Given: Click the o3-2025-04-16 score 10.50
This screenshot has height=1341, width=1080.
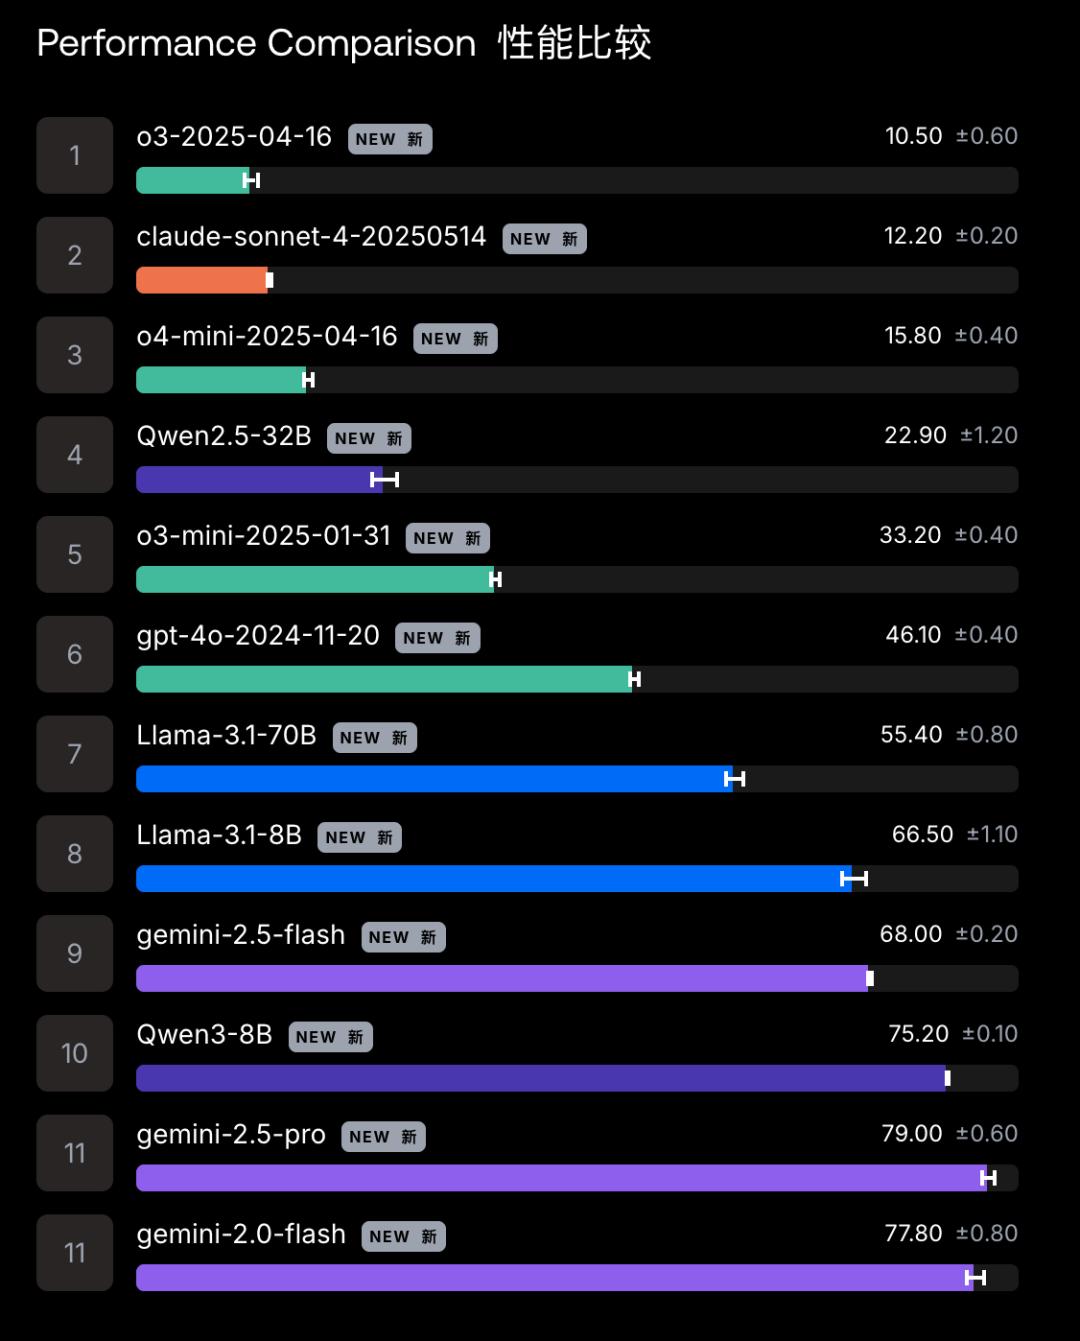Looking at the screenshot, I should (x=913, y=136).
